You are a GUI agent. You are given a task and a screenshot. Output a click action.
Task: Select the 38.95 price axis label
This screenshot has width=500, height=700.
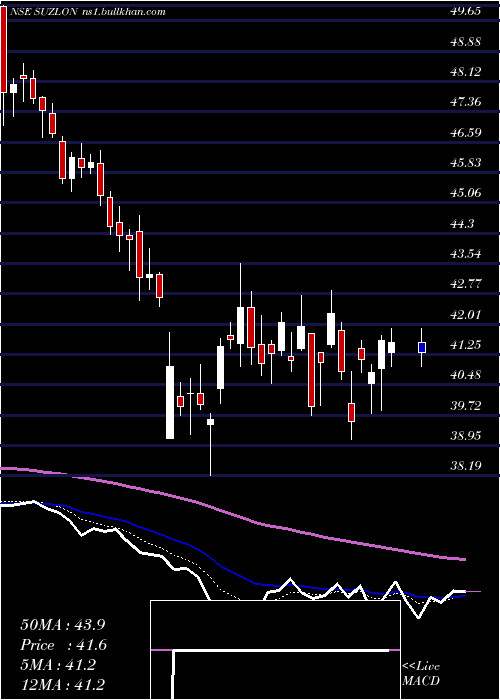pyautogui.click(x=465, y=435)
